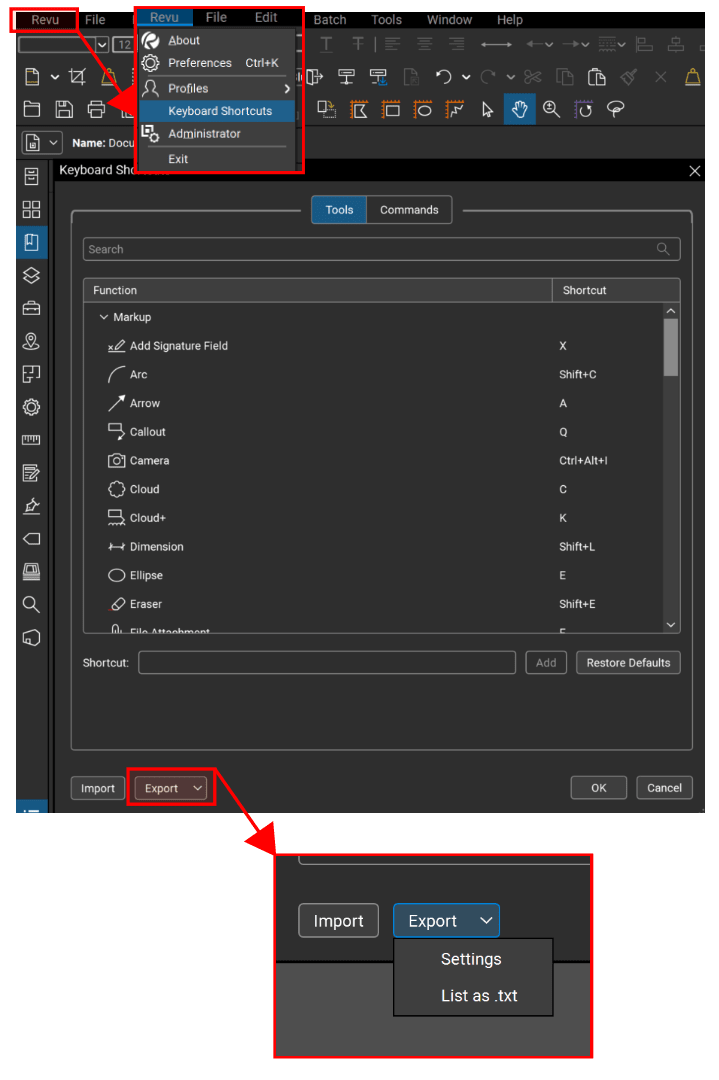Image resolution: width=719 pixels, height=1080 pixels.
Task: Click the Shortcut input field
Action: point(327,663)
